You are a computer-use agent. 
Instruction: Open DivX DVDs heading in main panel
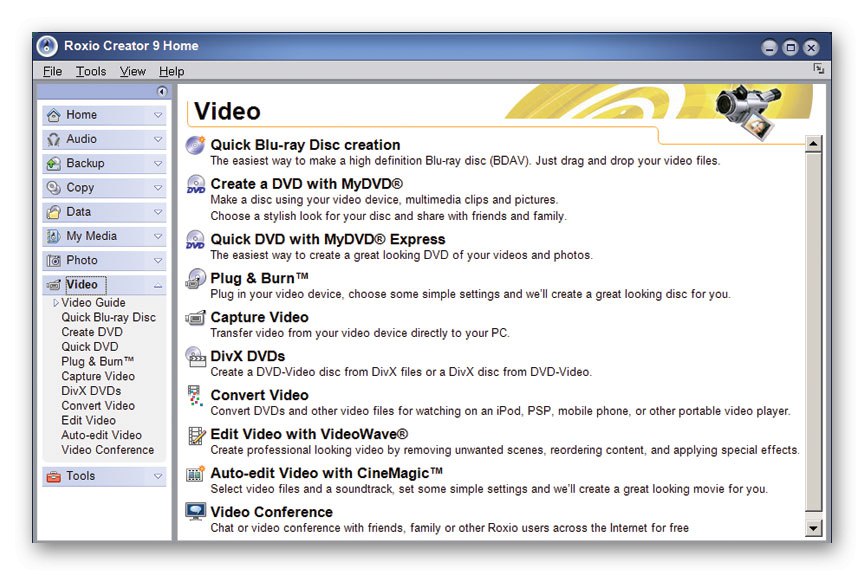(247, 356)
